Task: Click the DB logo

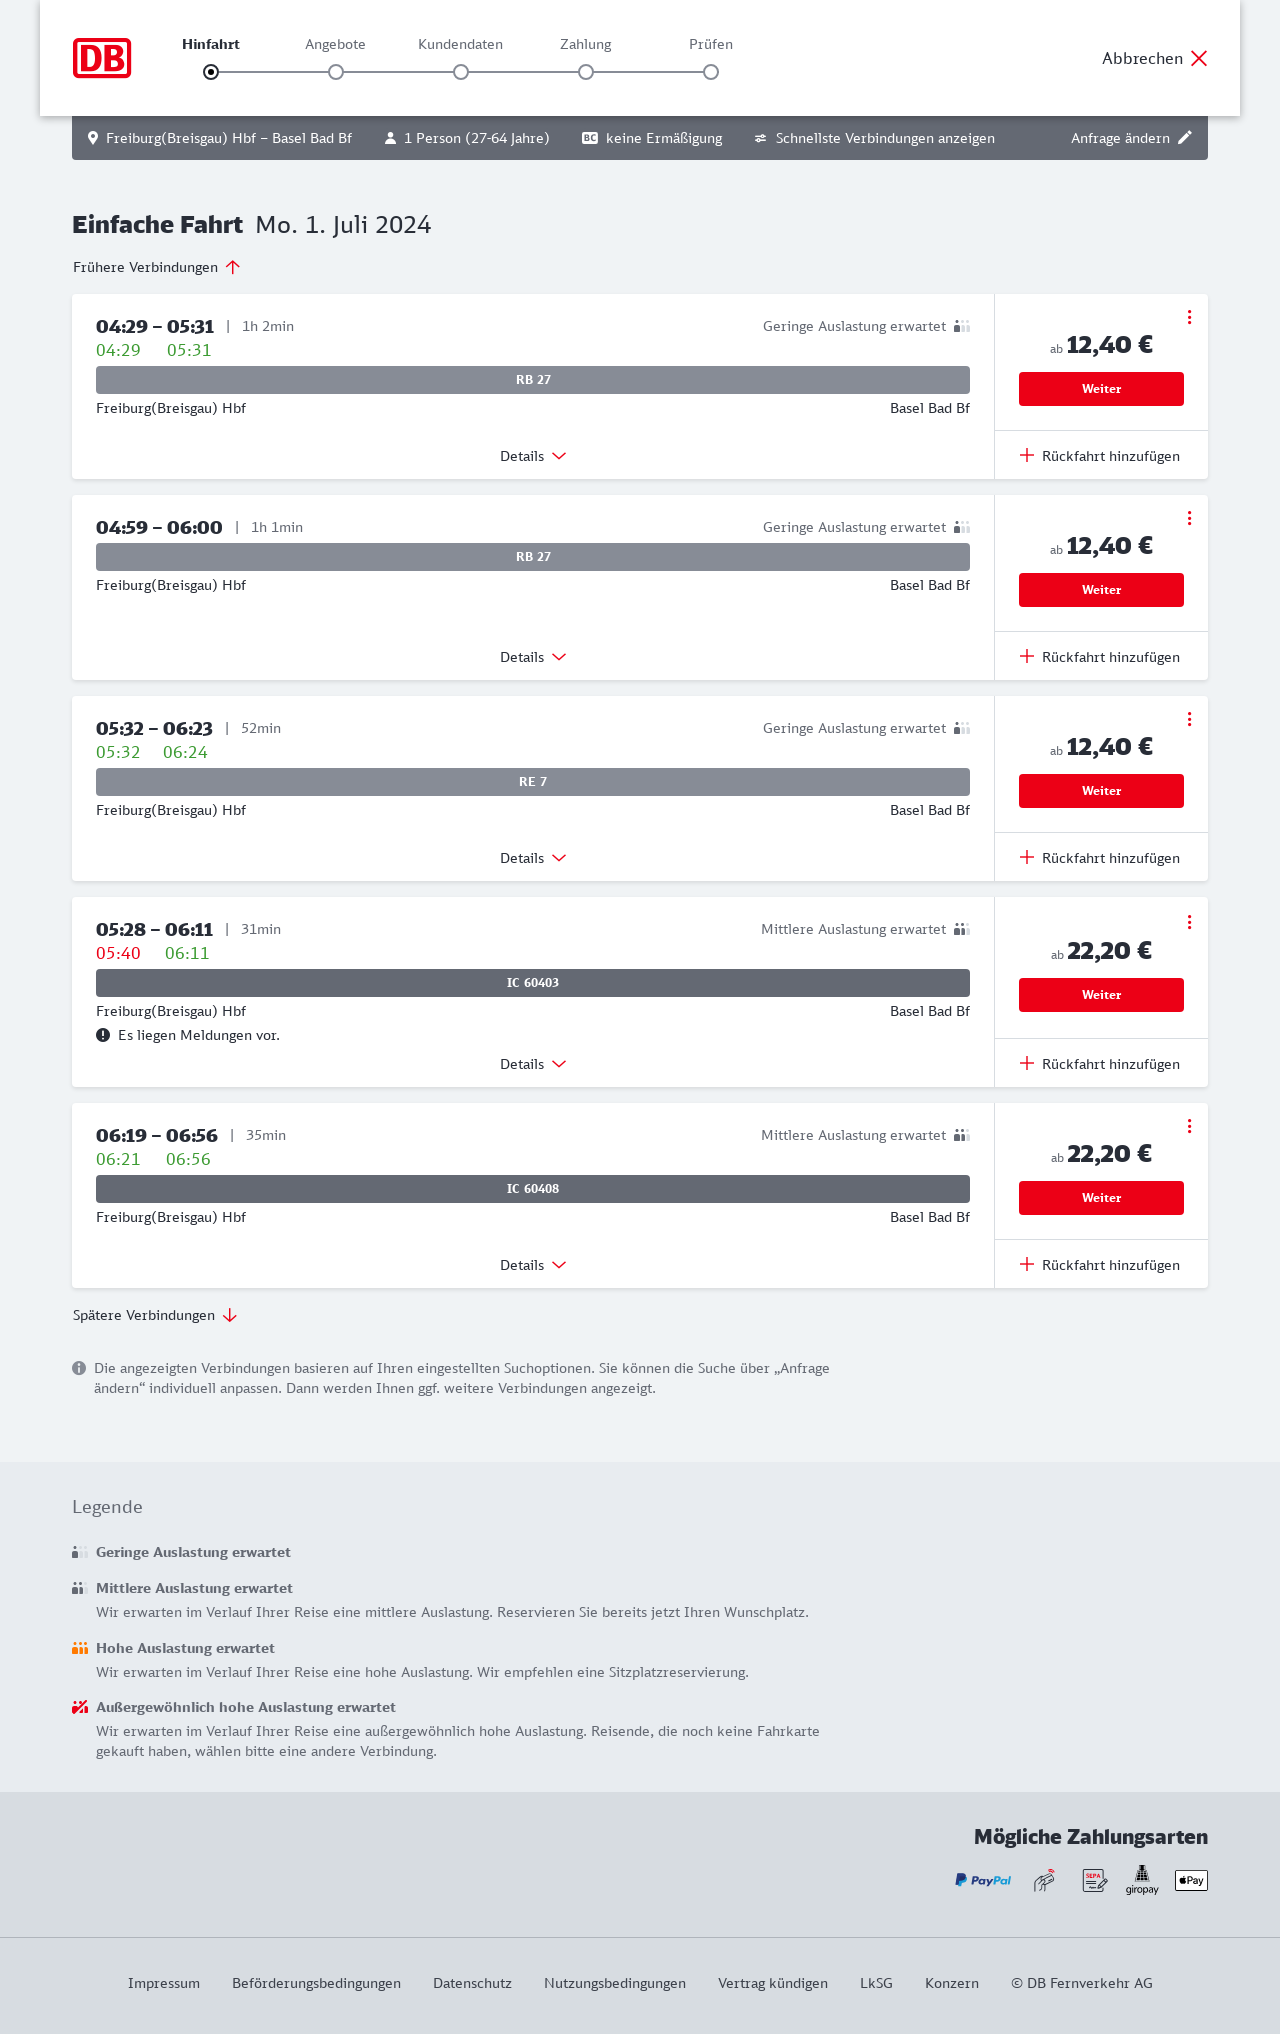Action: click(102, 58)
